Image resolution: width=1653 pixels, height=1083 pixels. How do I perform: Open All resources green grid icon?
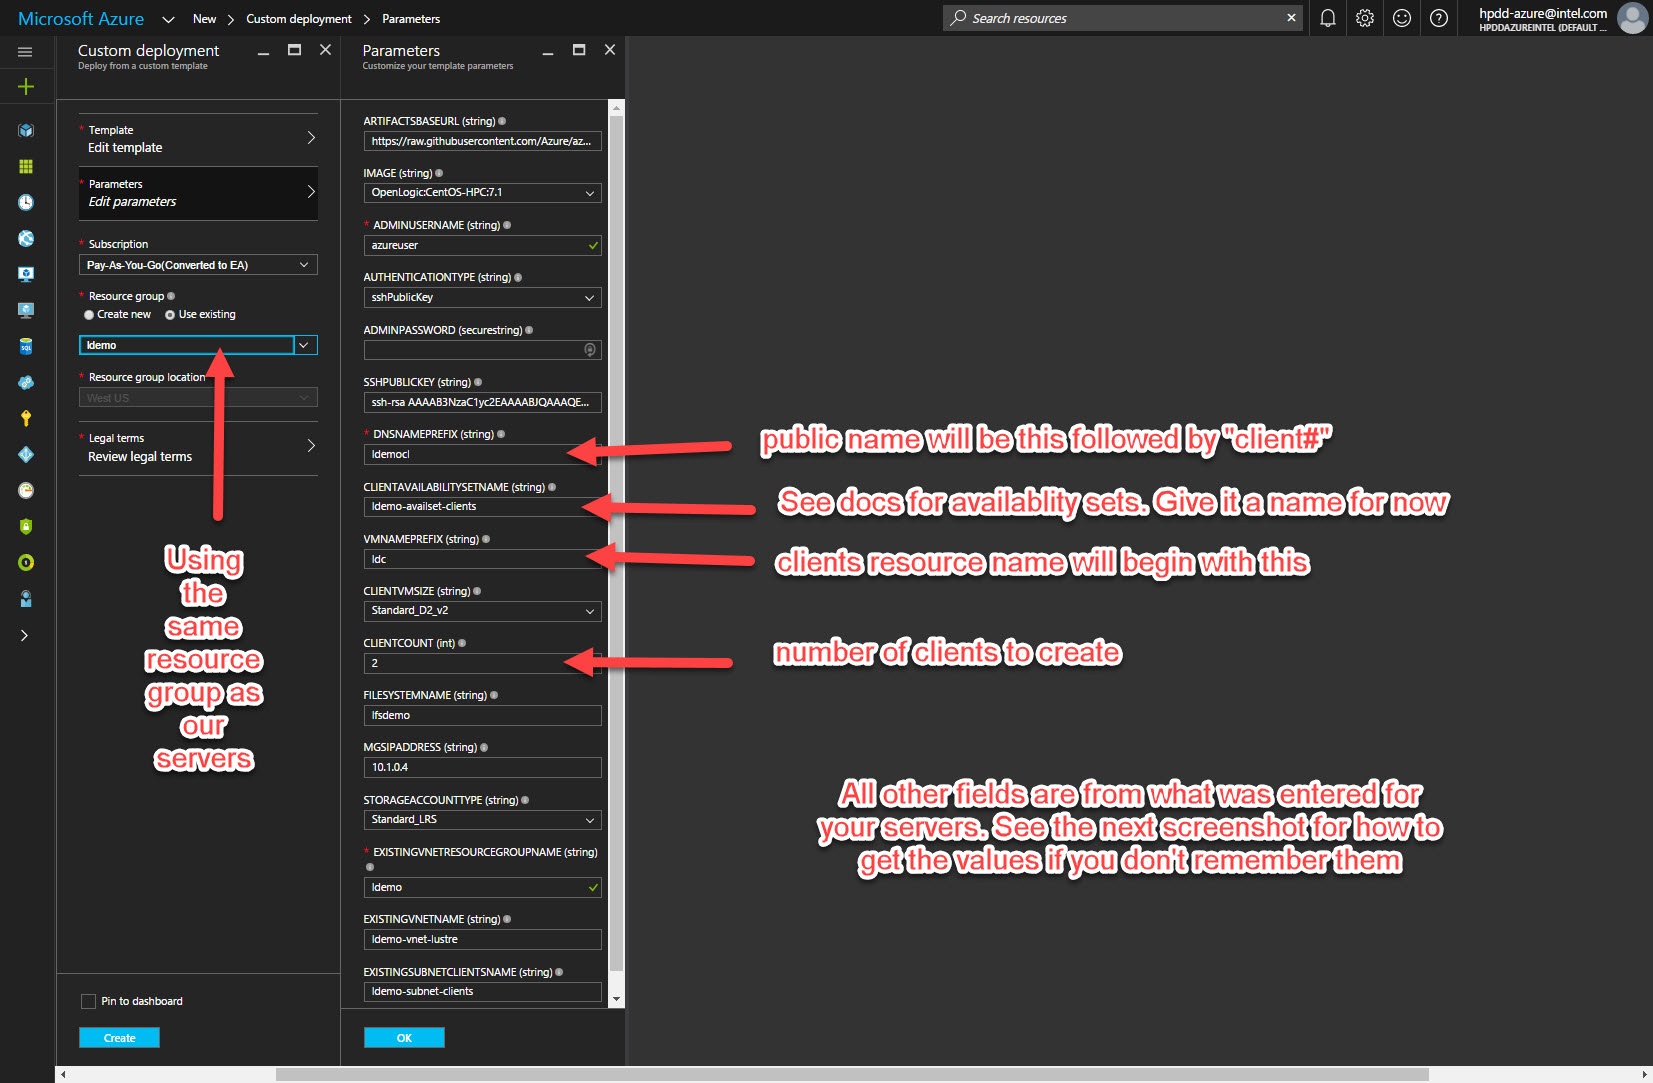(x=26, y=166)
